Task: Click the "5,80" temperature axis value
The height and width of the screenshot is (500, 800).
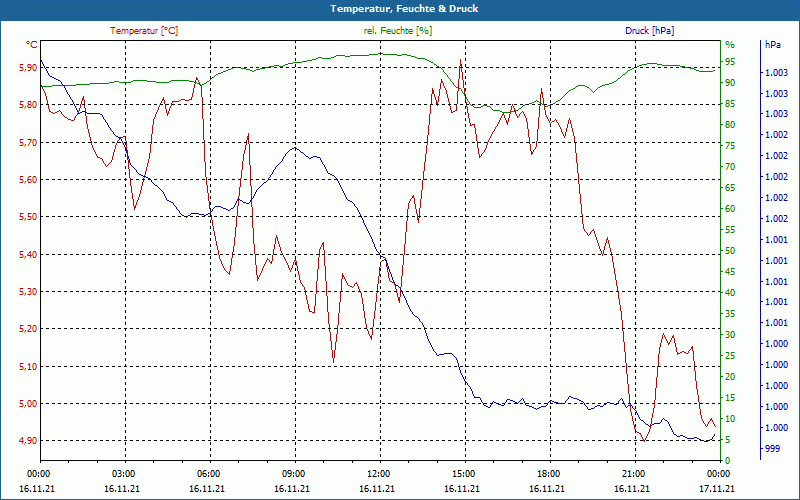Action: point(29,105)
